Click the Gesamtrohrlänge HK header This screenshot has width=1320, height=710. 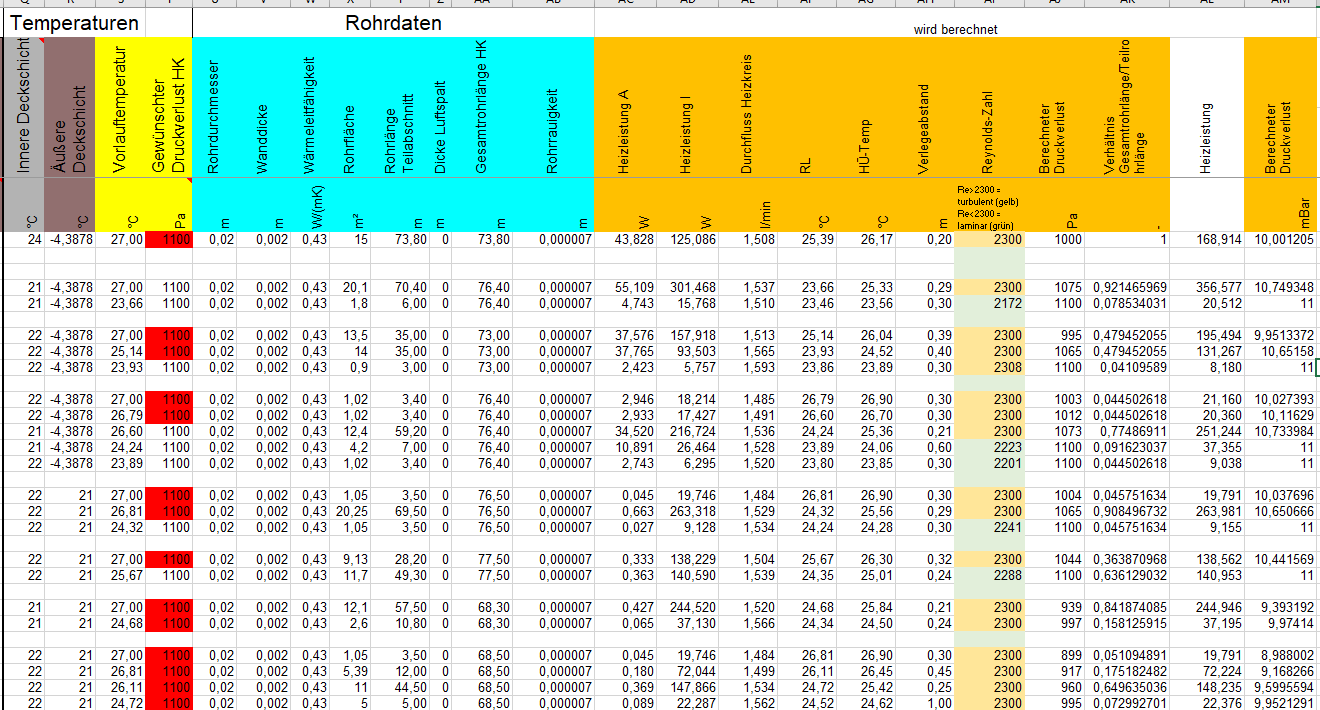(x=482, y=107)
